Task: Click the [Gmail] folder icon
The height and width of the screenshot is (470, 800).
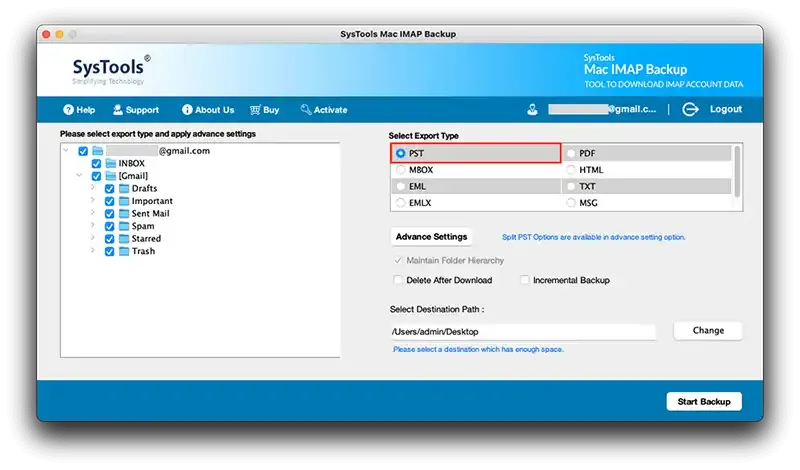Action: tap(111, 176)
